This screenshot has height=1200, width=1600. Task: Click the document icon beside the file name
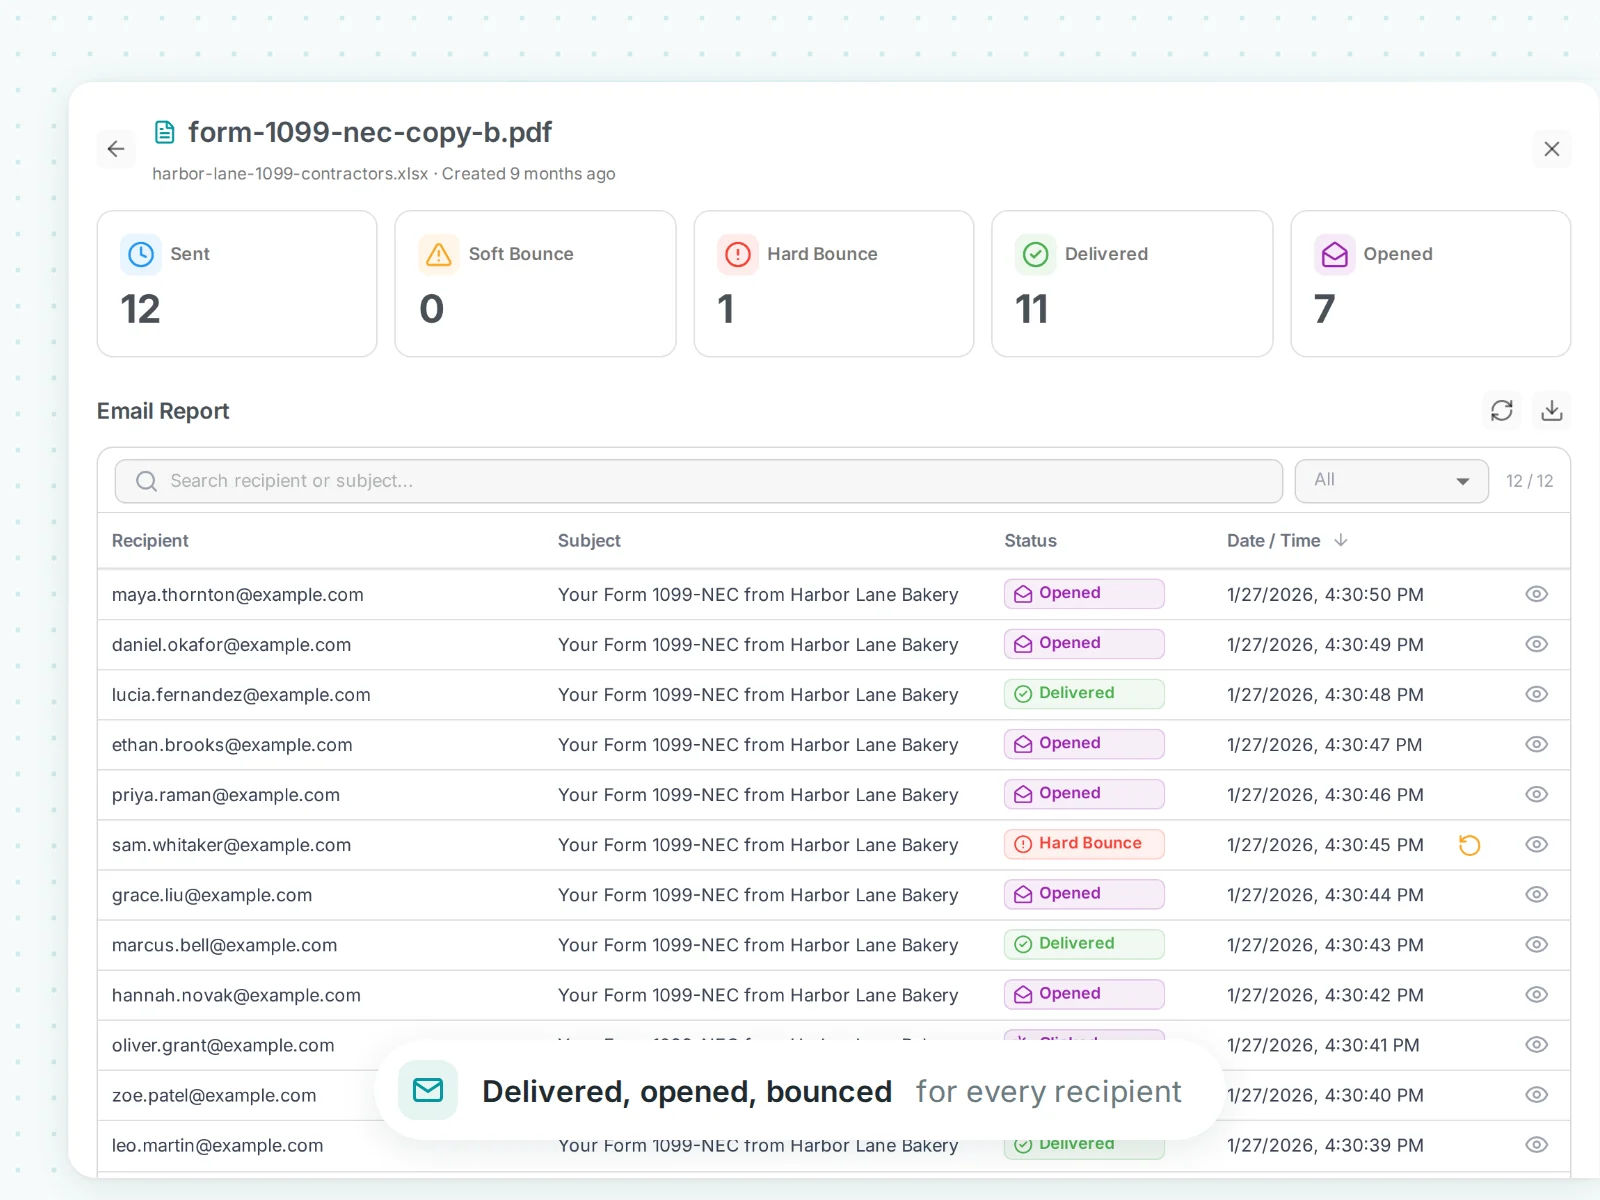(165, 132)
